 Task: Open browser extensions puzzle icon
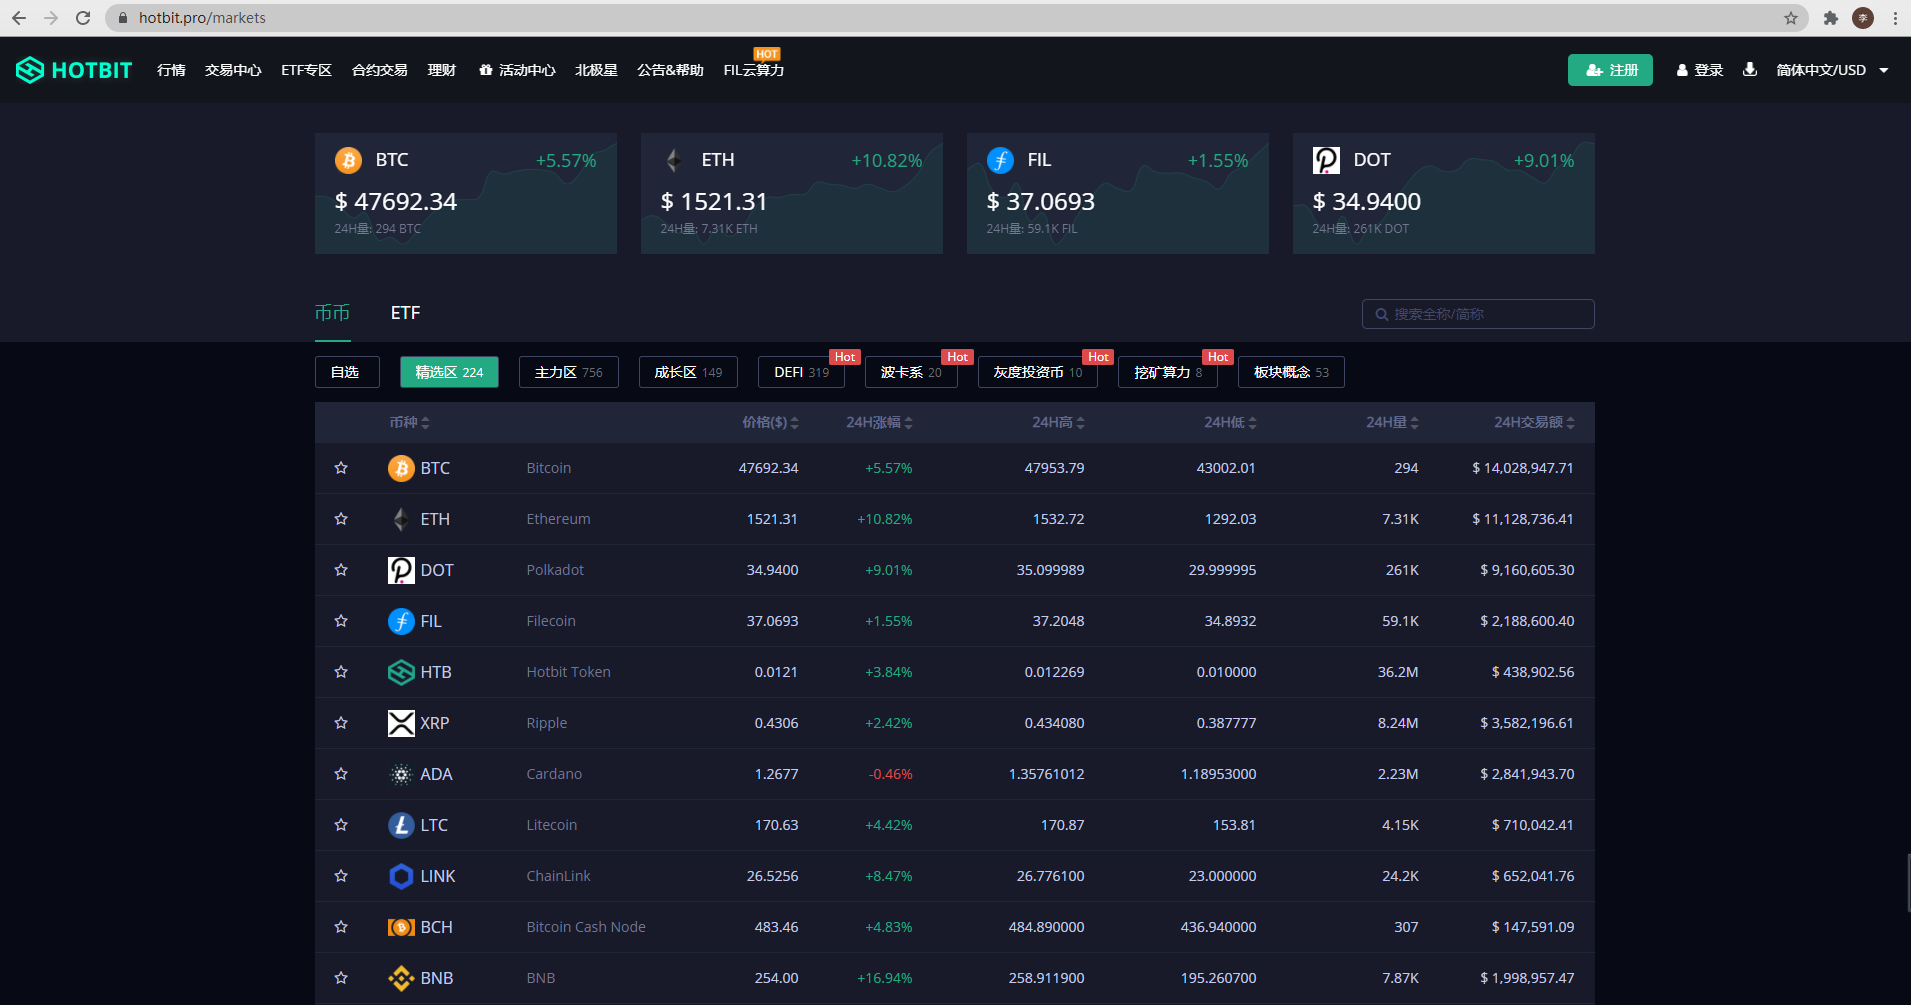tap(1830, 18)
